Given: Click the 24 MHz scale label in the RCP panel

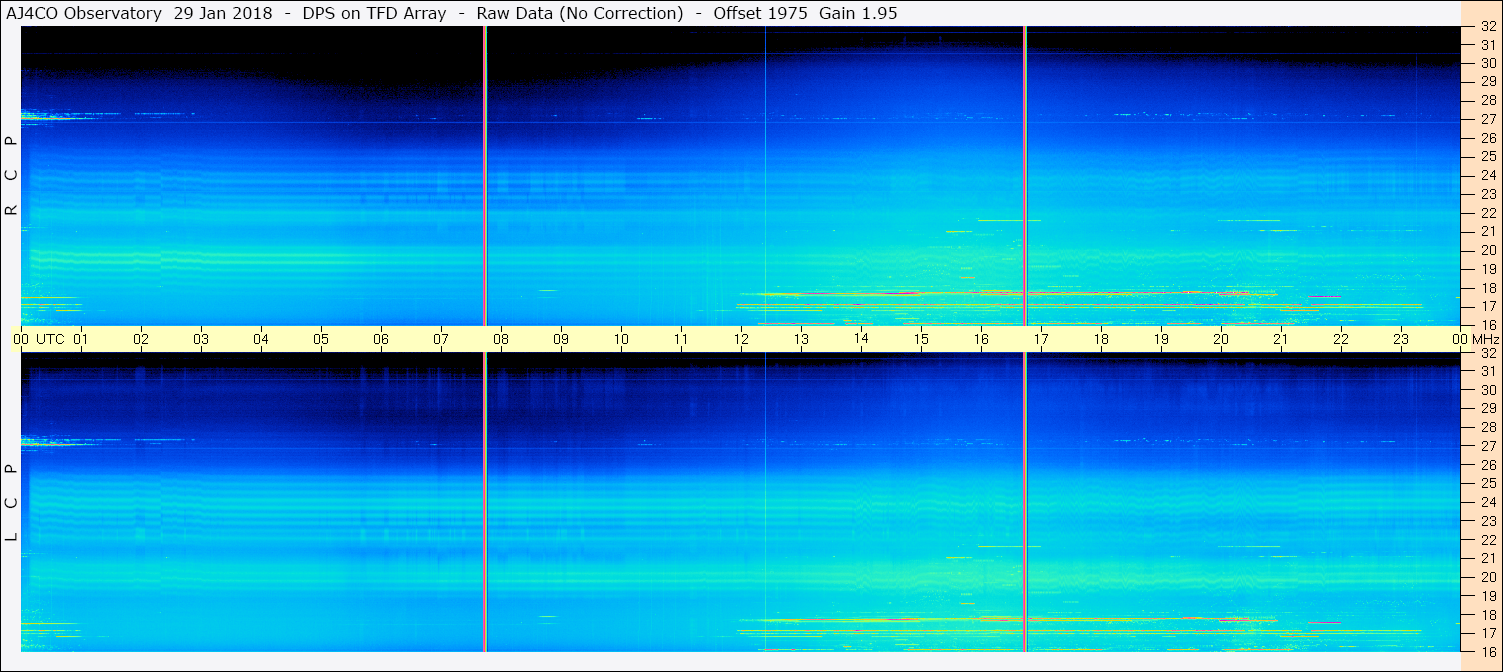Looking at the screenshot, I should tap(1487, 176).
